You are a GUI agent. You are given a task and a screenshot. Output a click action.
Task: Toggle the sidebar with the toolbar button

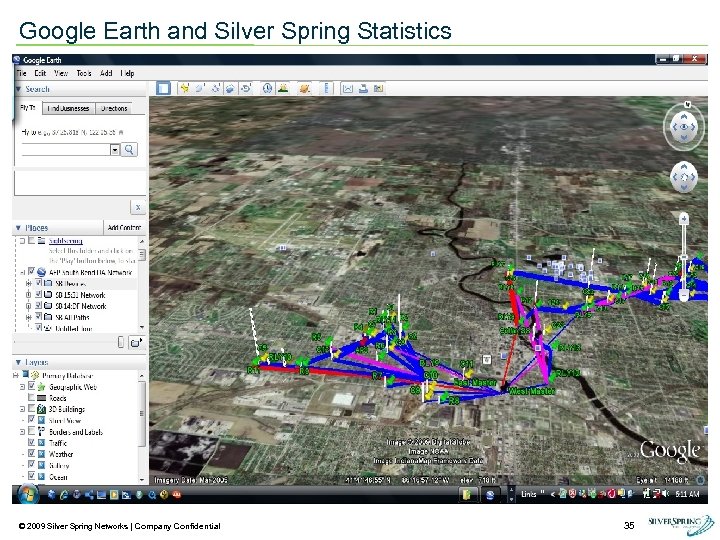pyautogui.click(x=163, y=88)
